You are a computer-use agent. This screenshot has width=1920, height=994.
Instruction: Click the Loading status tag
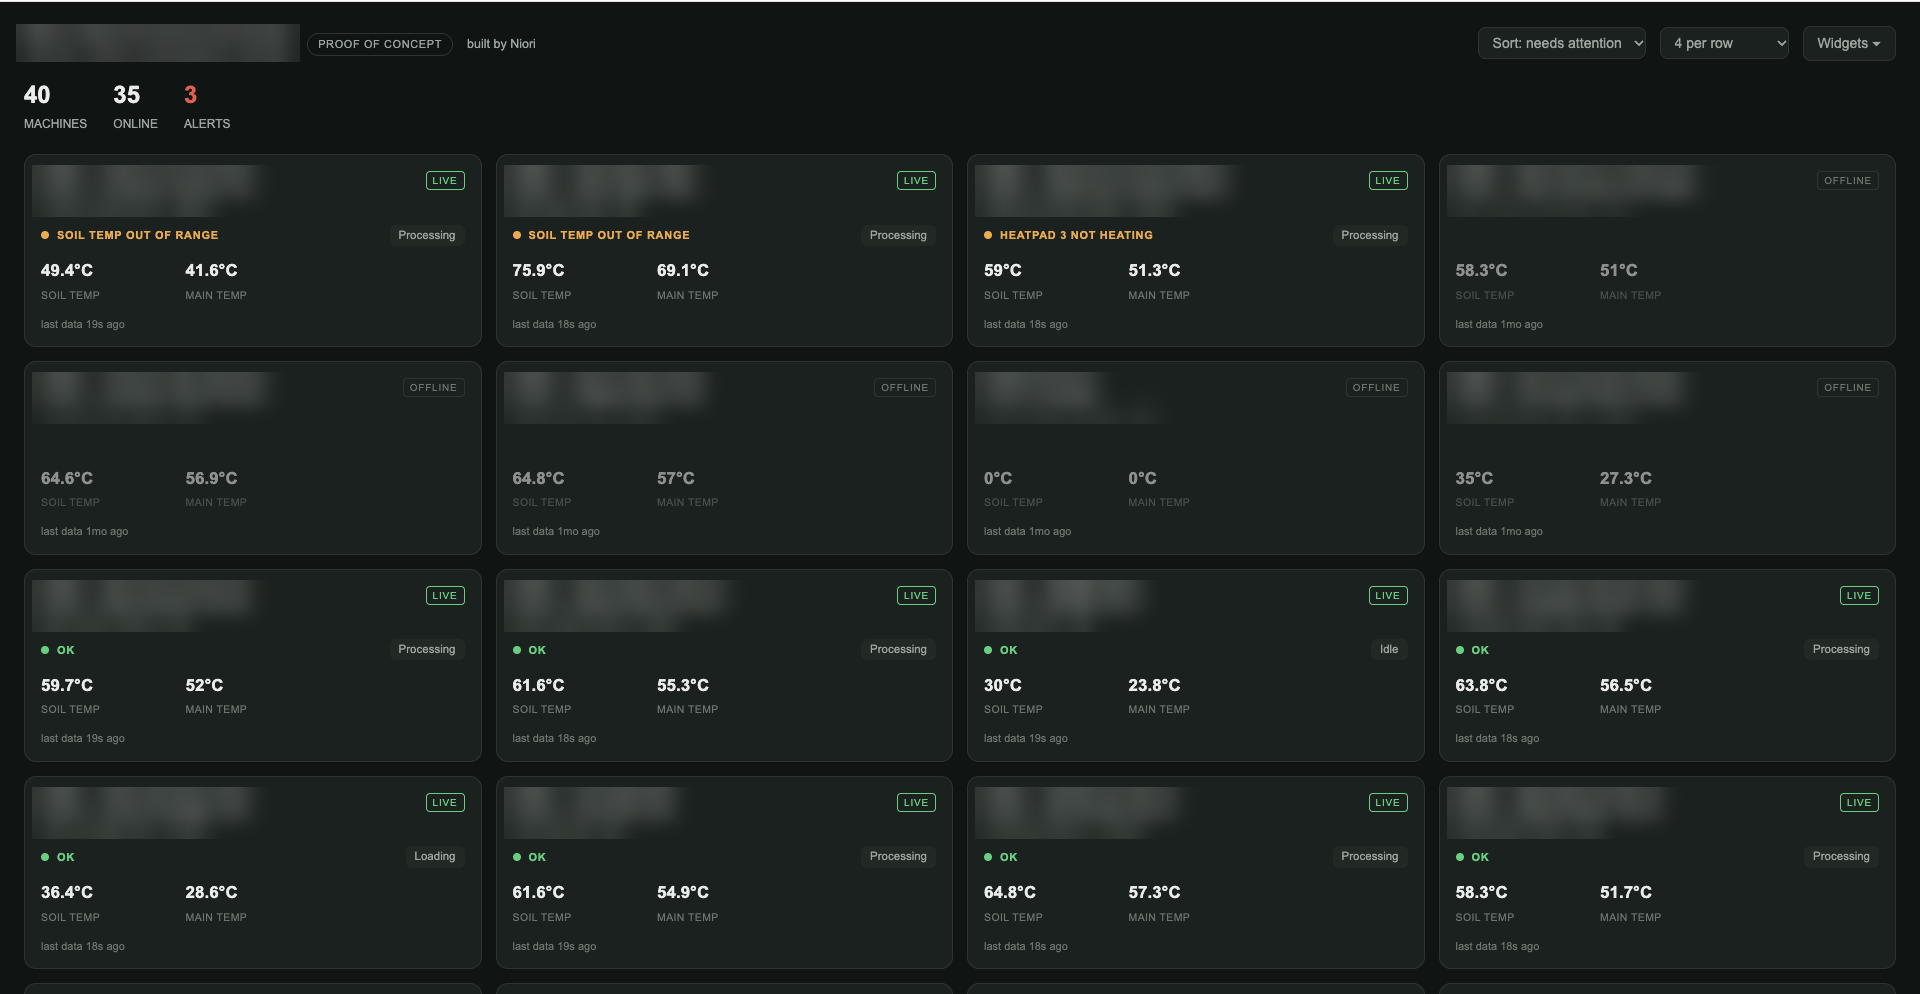pyautogui.click(x=435, y=856)
